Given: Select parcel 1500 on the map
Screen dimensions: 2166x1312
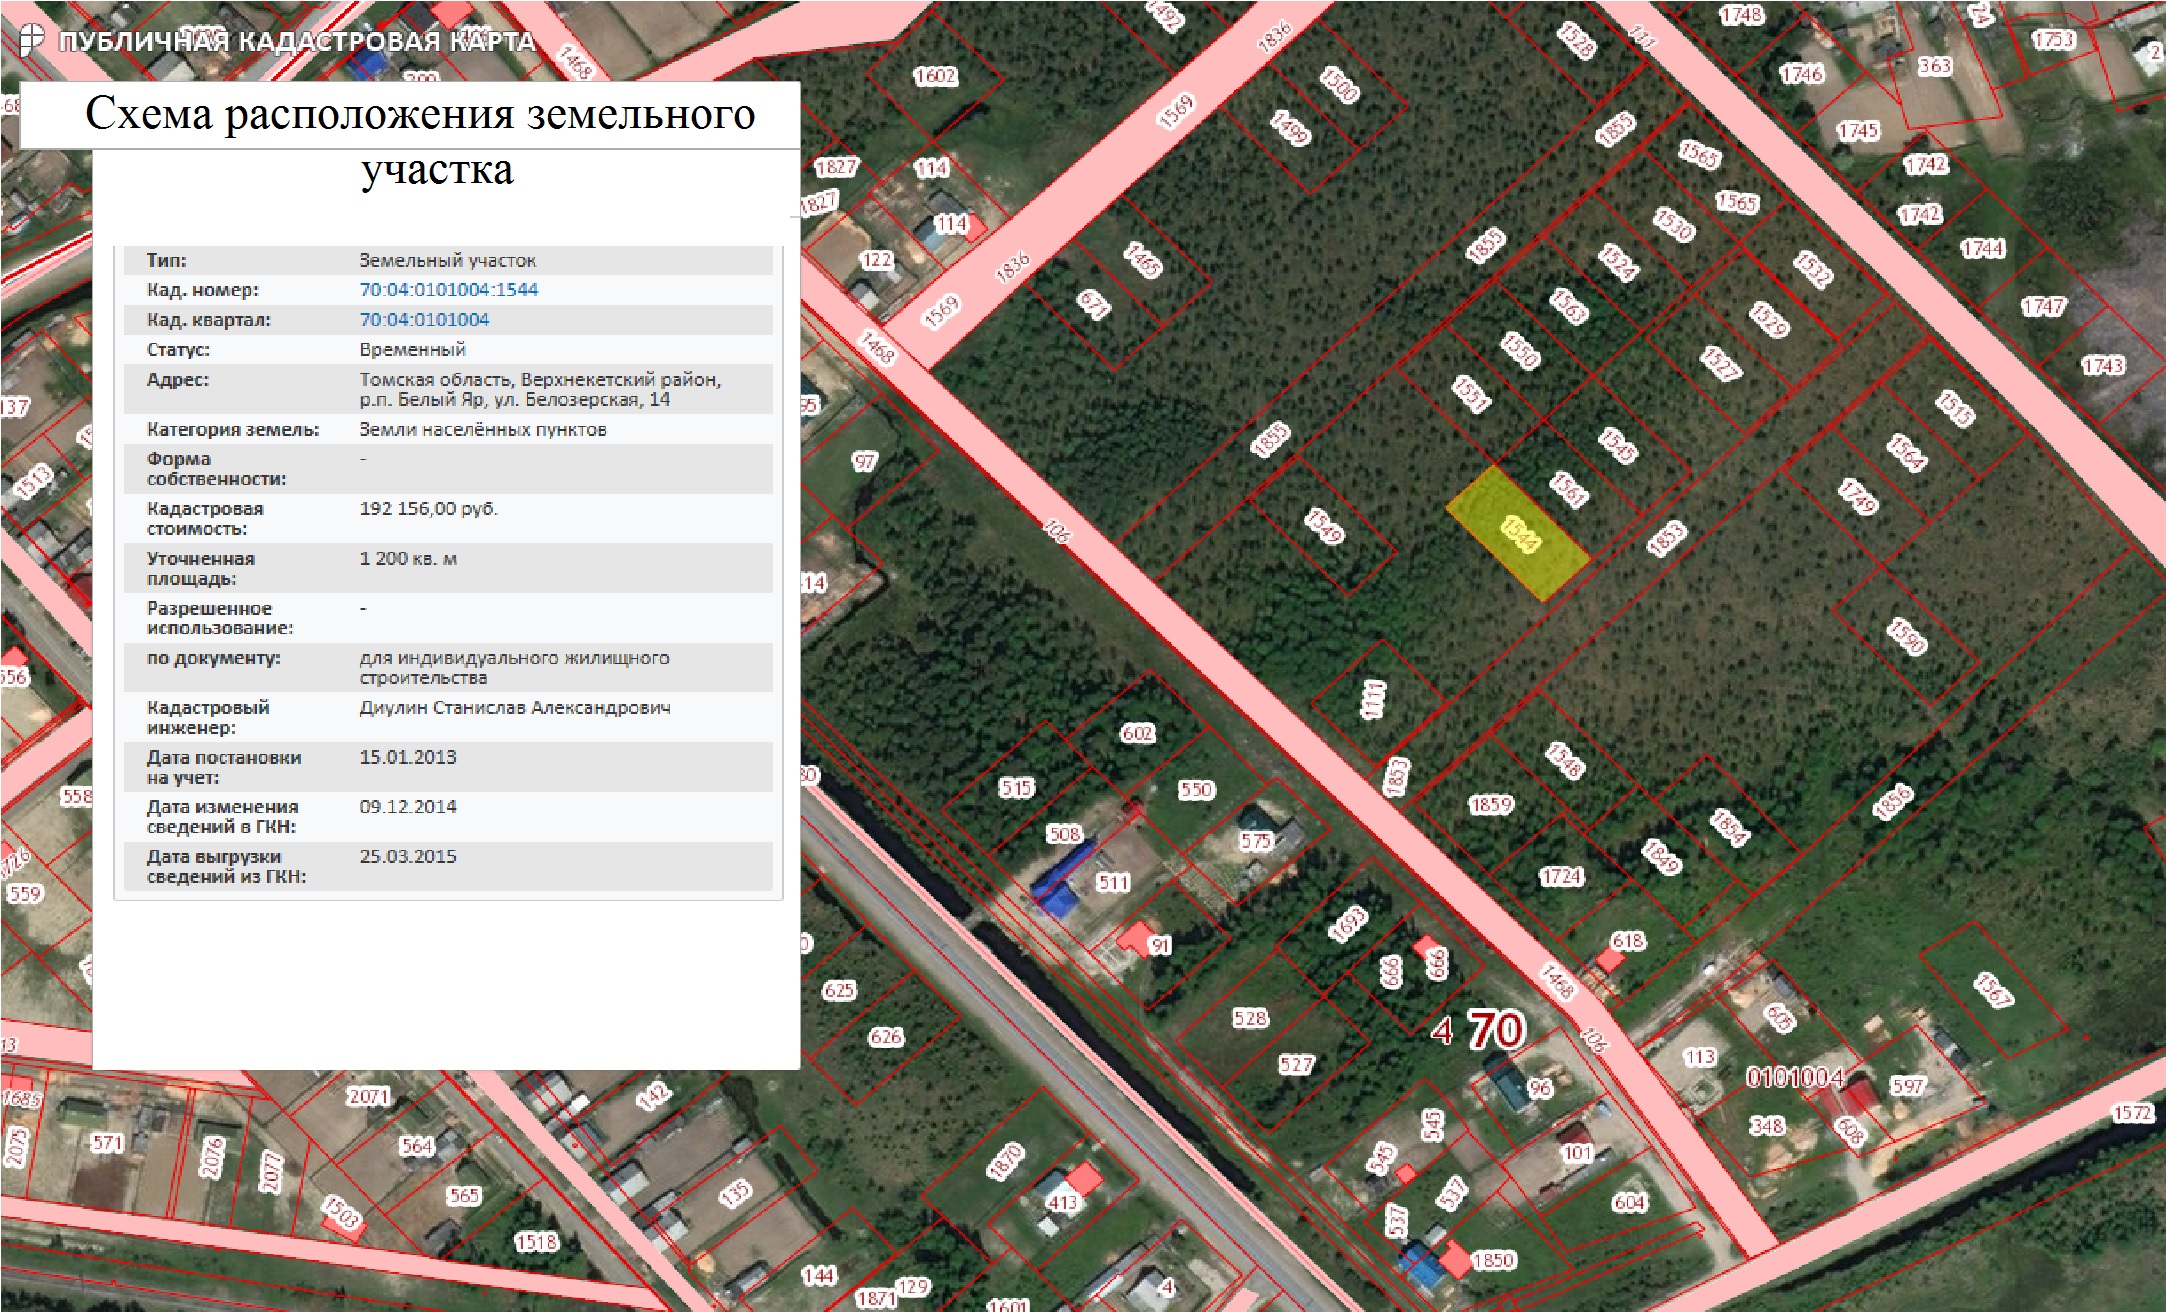Looking at the screenshot, I should click(1340, 85).
